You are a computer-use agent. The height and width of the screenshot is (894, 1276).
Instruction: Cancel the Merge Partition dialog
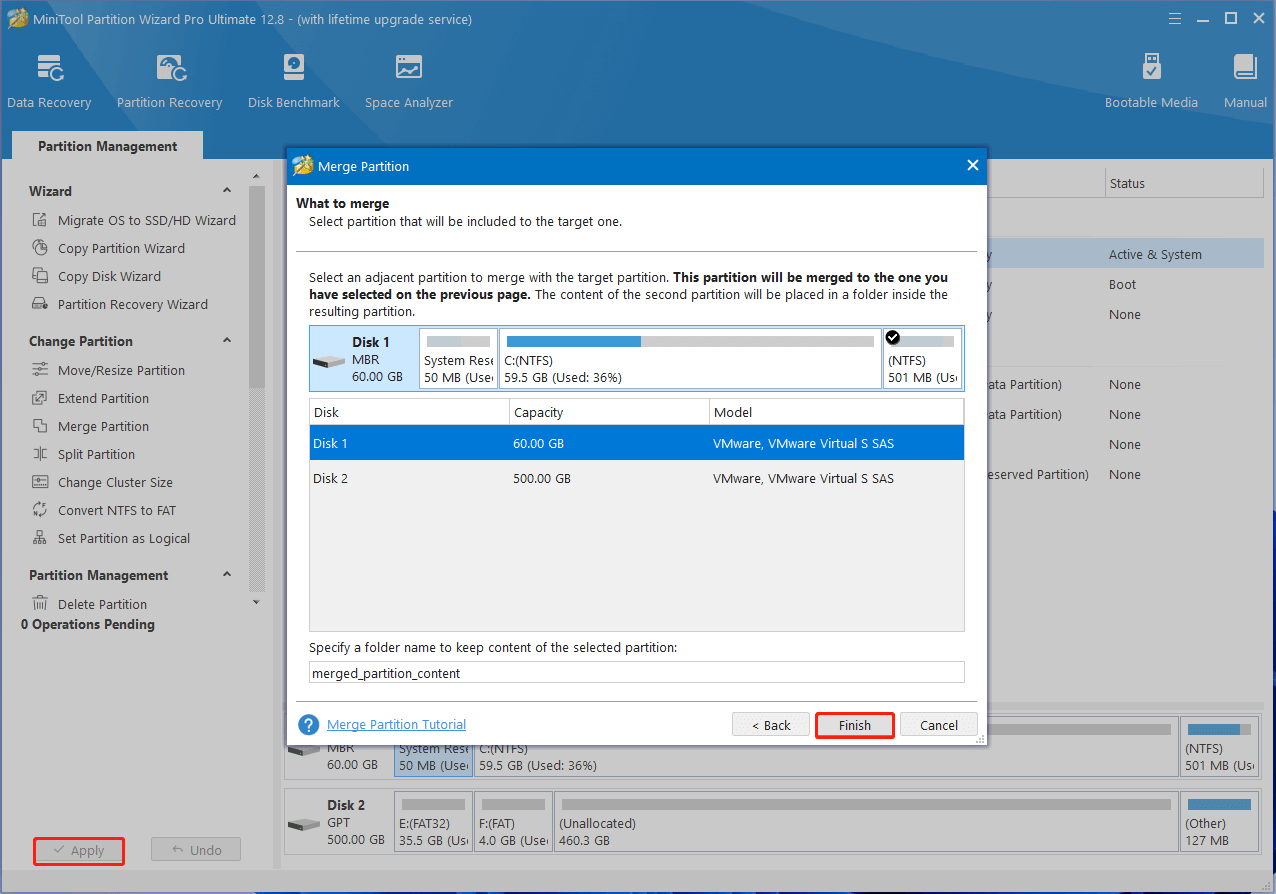[939, 725]
